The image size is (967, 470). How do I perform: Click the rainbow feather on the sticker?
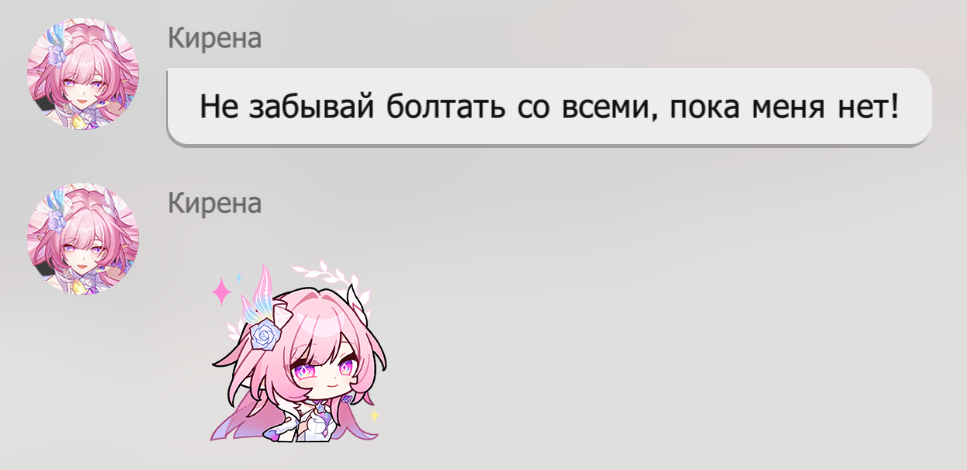(x=262, y=296)
